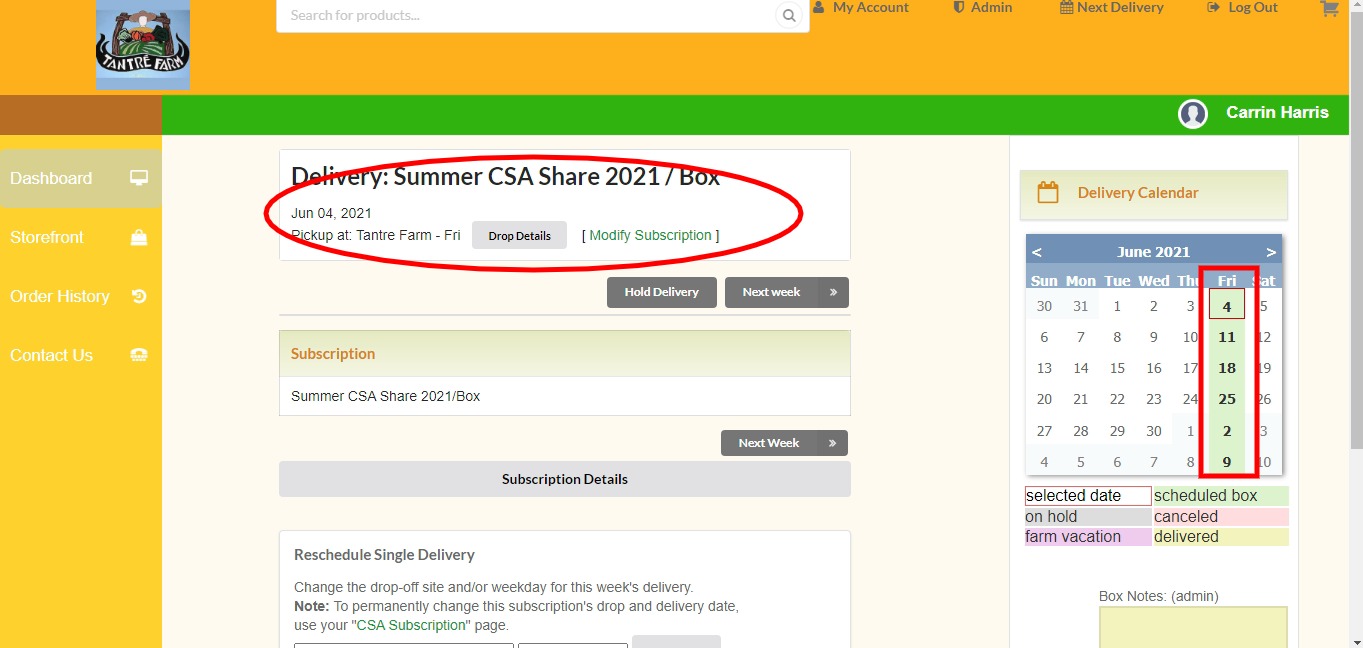Select June 4 on the calendar
The image size is (1363, 648).
coord(1227,306)
